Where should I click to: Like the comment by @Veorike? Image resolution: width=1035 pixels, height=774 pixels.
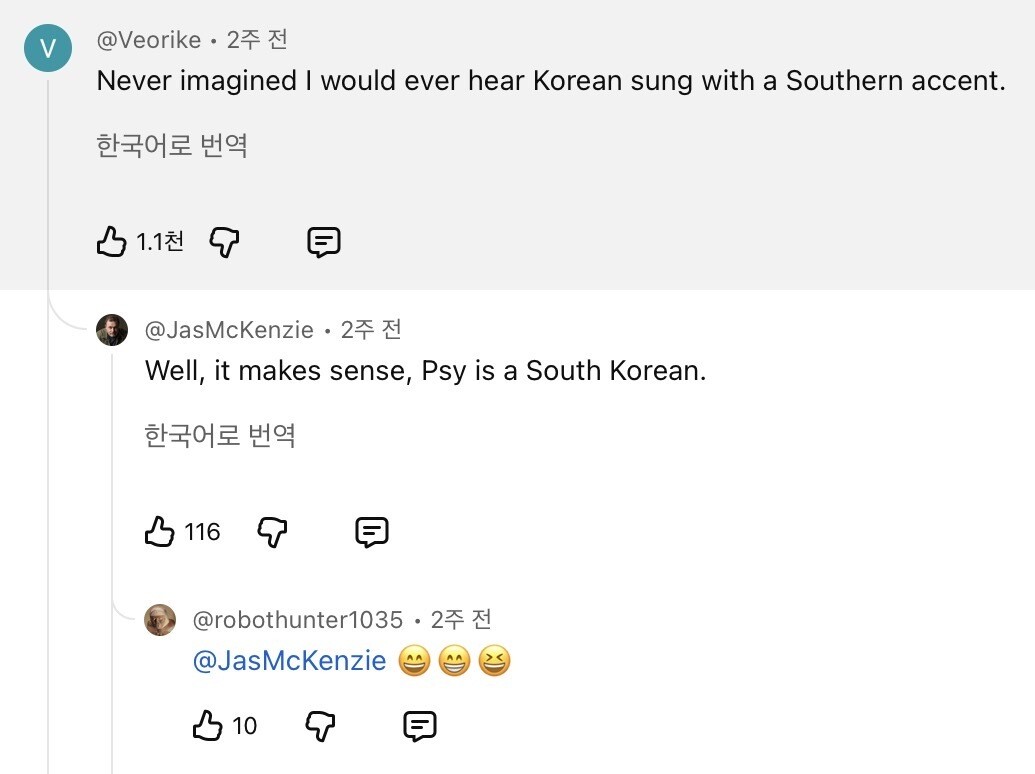(x=112, y=242)
